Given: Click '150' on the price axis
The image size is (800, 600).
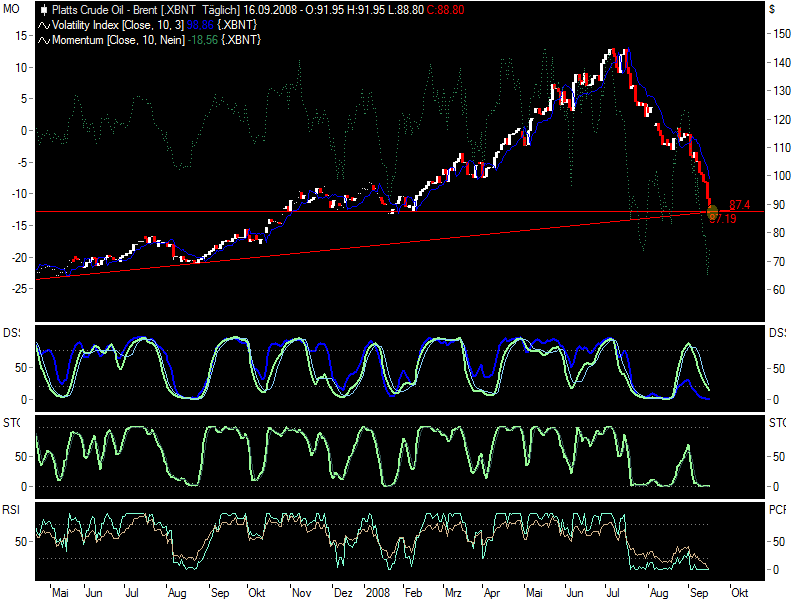Looking at the screenshot, I should [x=783, y=34].
